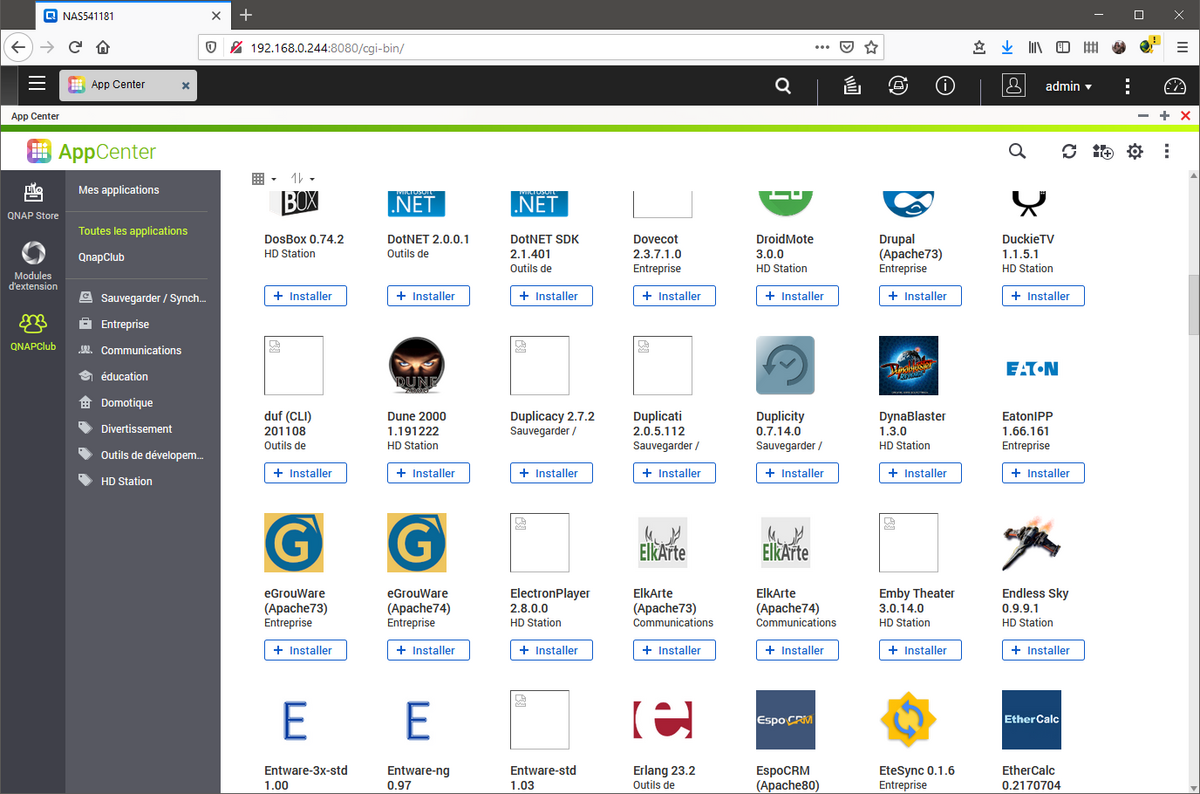The image size is (1200, 794).
Task: Open a new browser tab
Action: click(246, 15)
